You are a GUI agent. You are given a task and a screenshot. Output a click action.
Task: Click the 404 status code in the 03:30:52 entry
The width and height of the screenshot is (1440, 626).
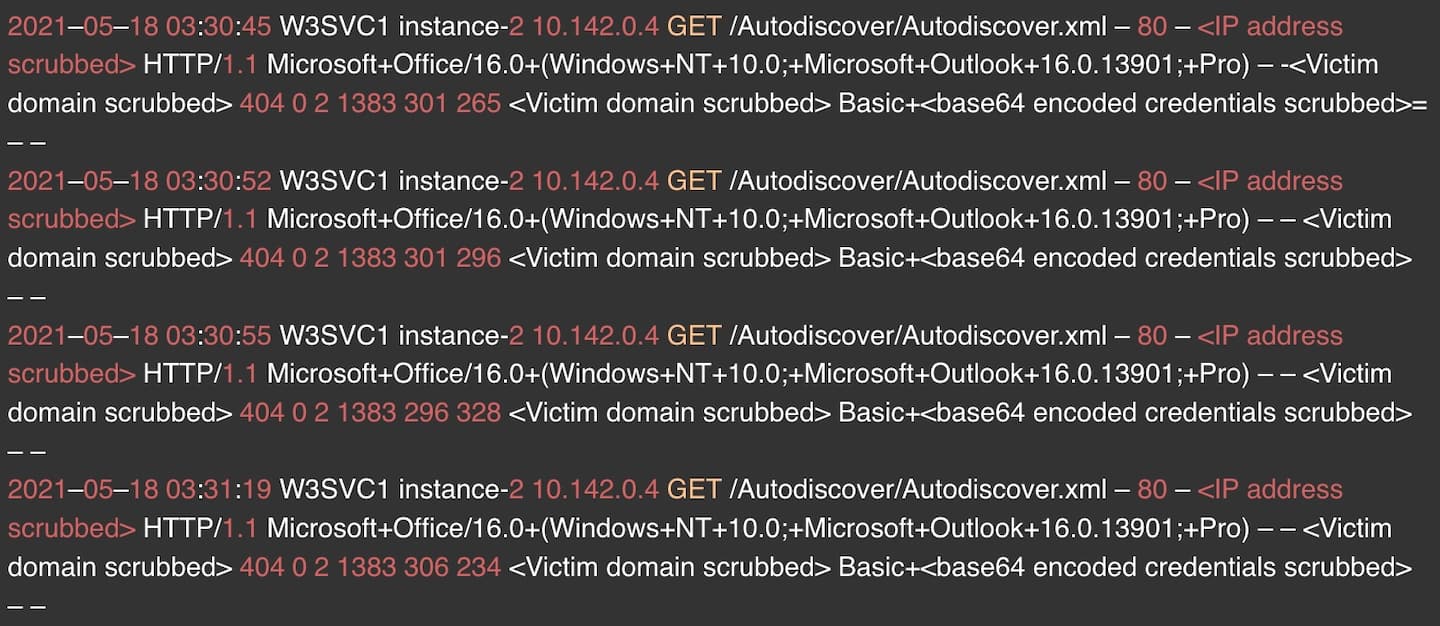click(262, 258)
